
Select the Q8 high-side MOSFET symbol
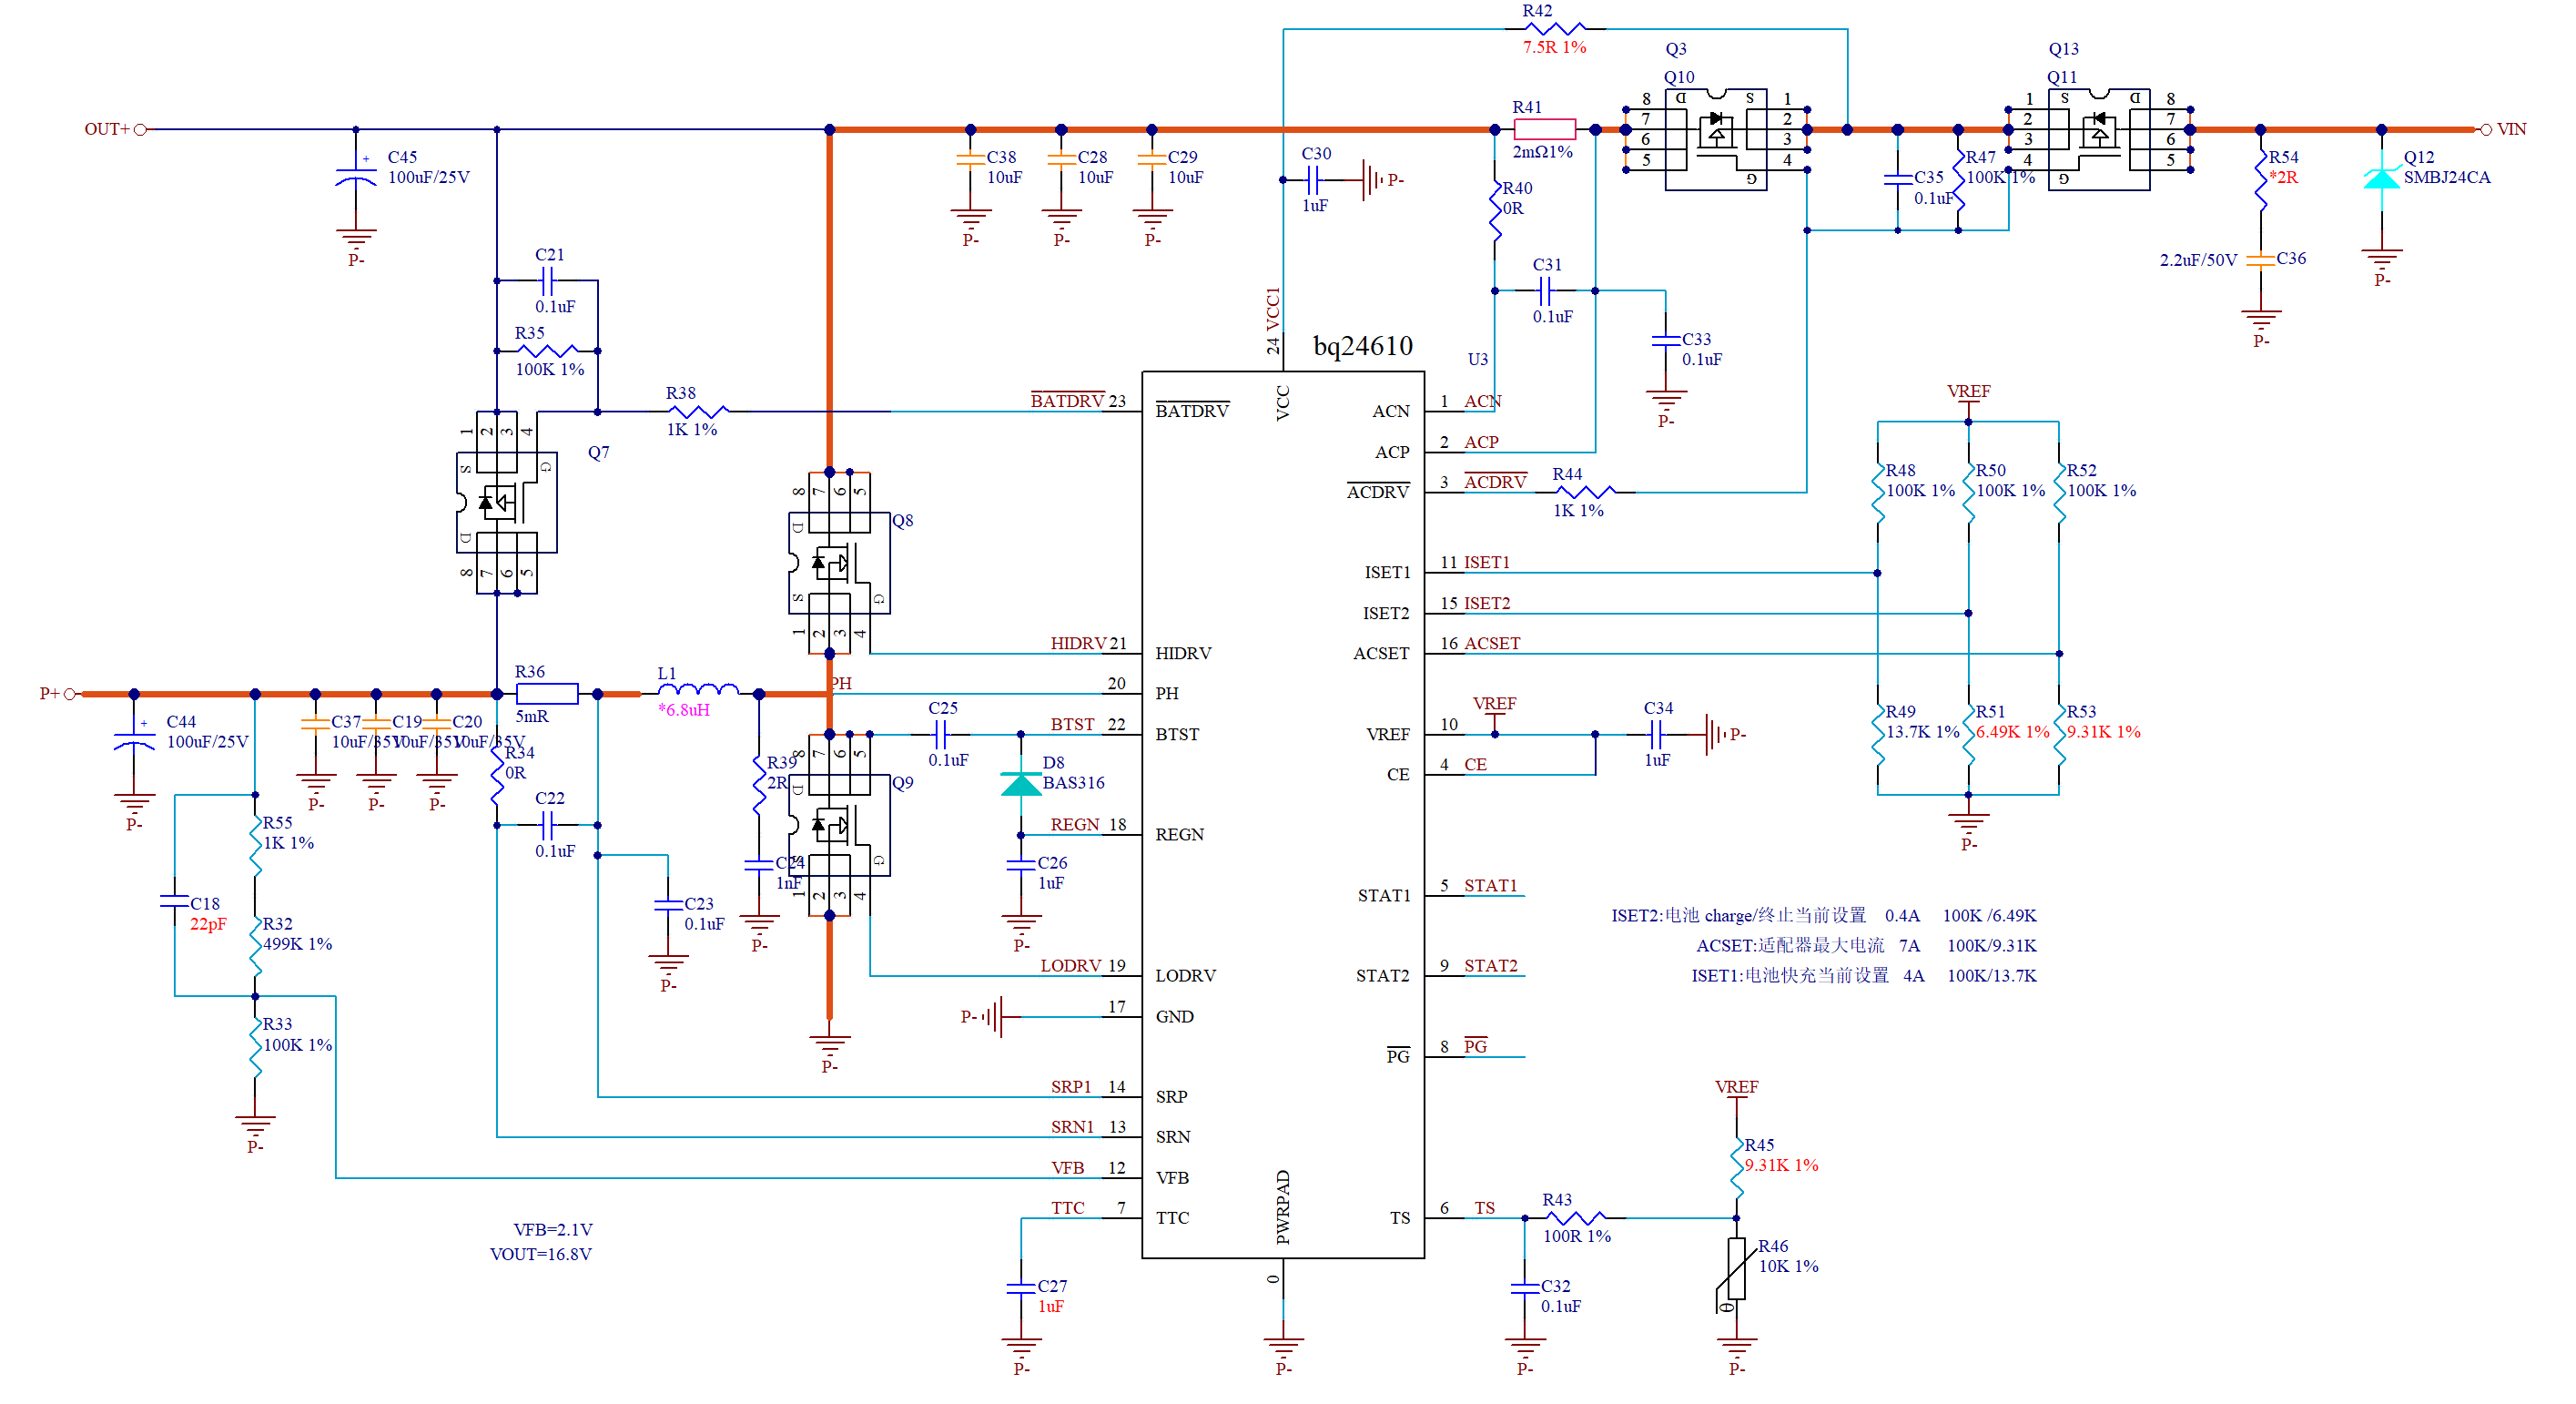(x=839, y=563)
